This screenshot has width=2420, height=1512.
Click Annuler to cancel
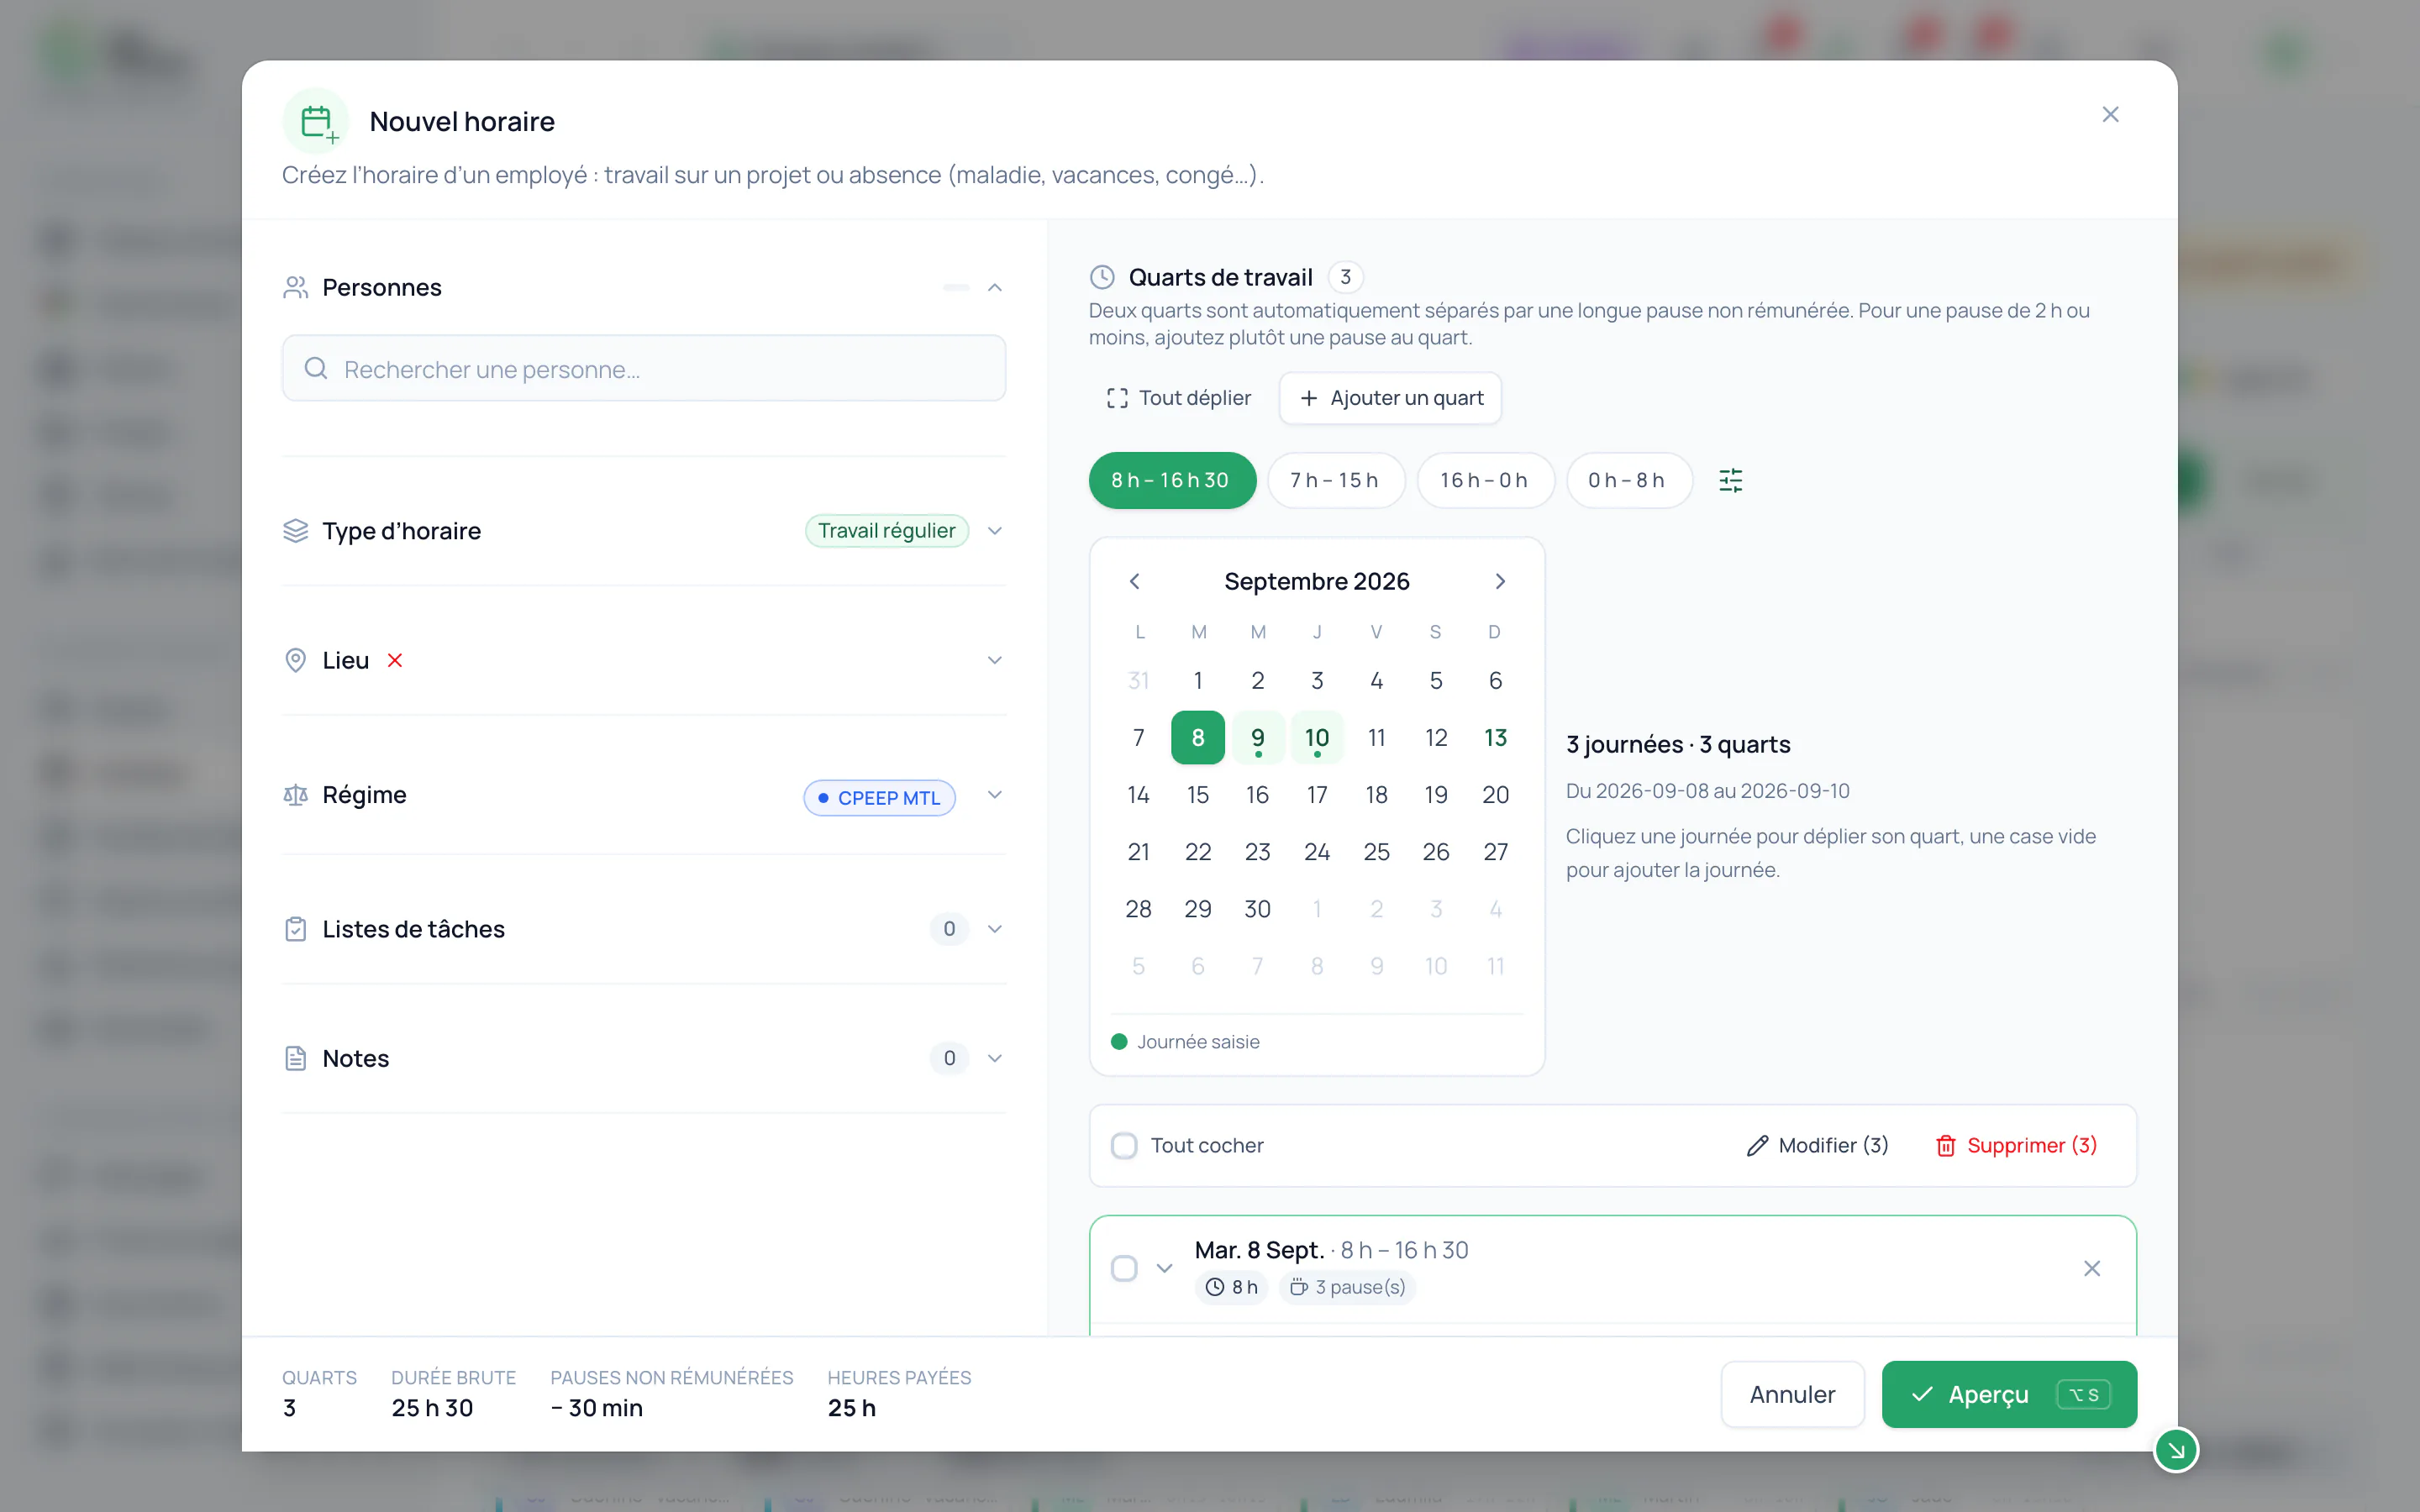[1792, 1394]
